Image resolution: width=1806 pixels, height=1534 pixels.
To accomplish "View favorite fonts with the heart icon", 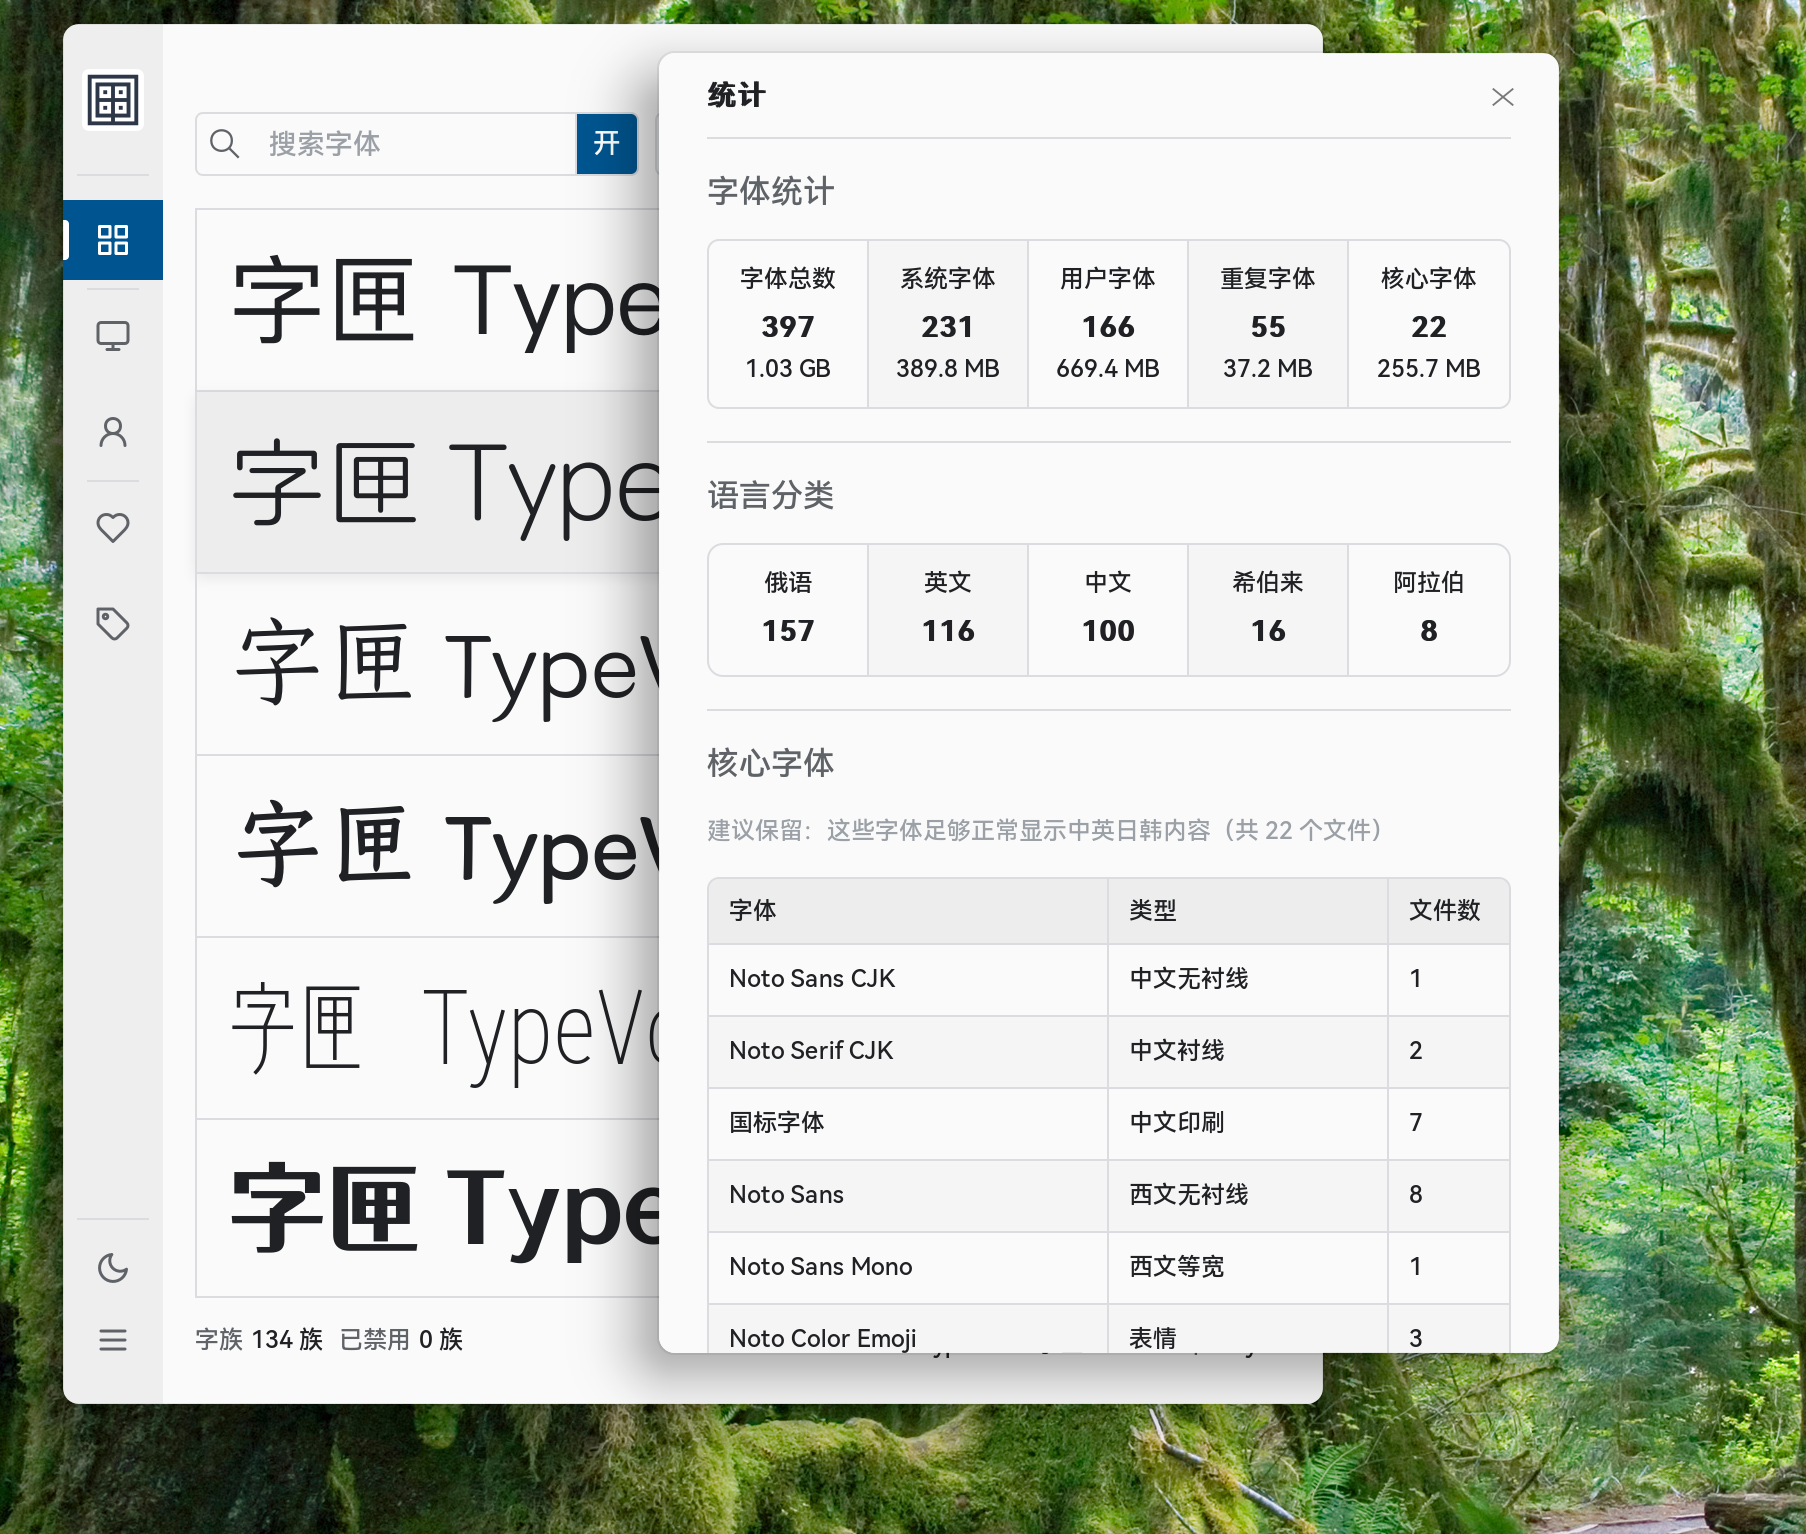I will 115,527.
